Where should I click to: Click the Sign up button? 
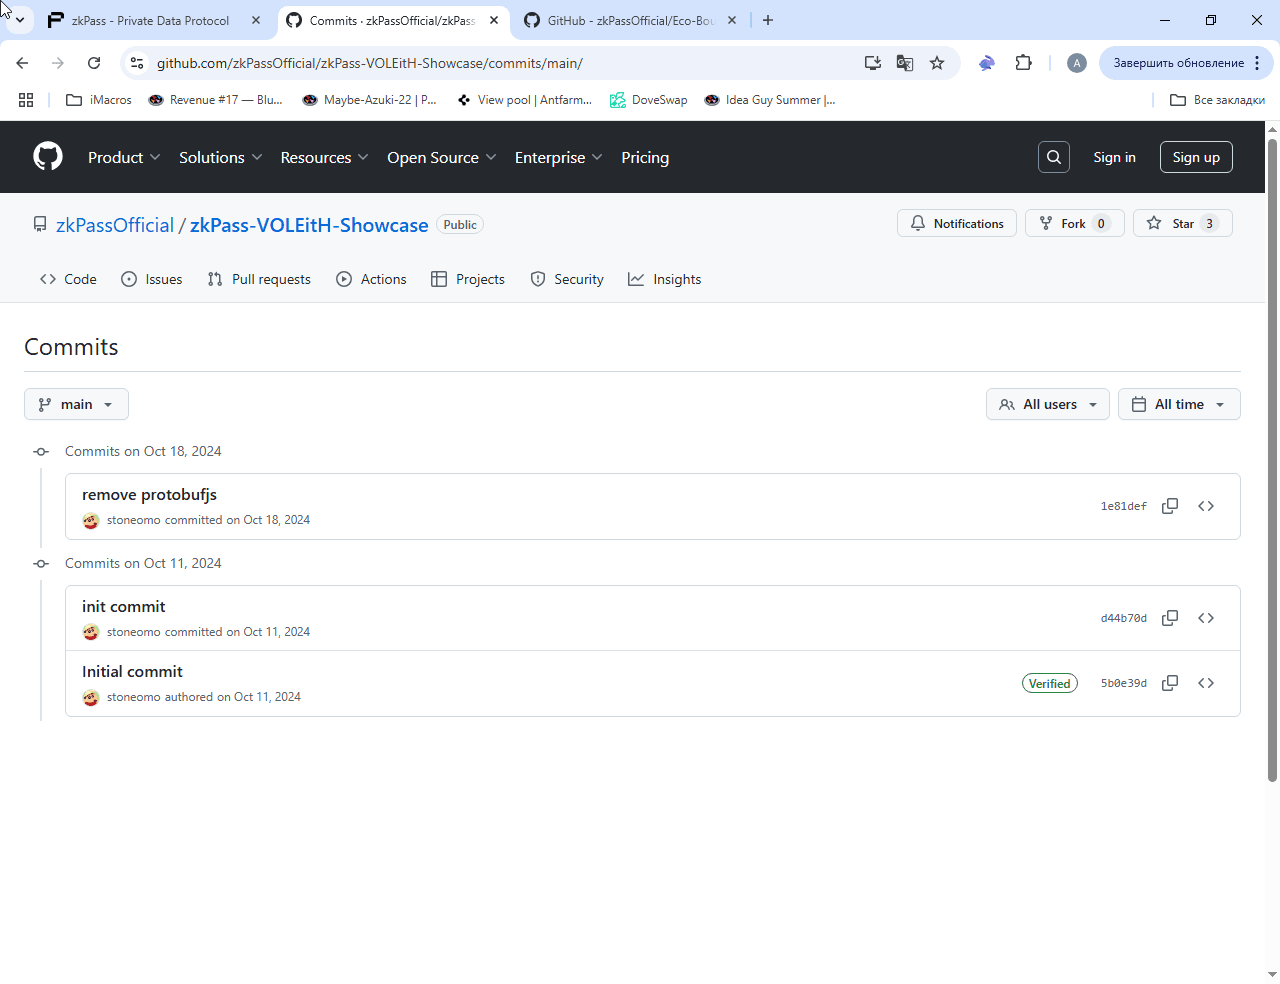pos(1196,157)
